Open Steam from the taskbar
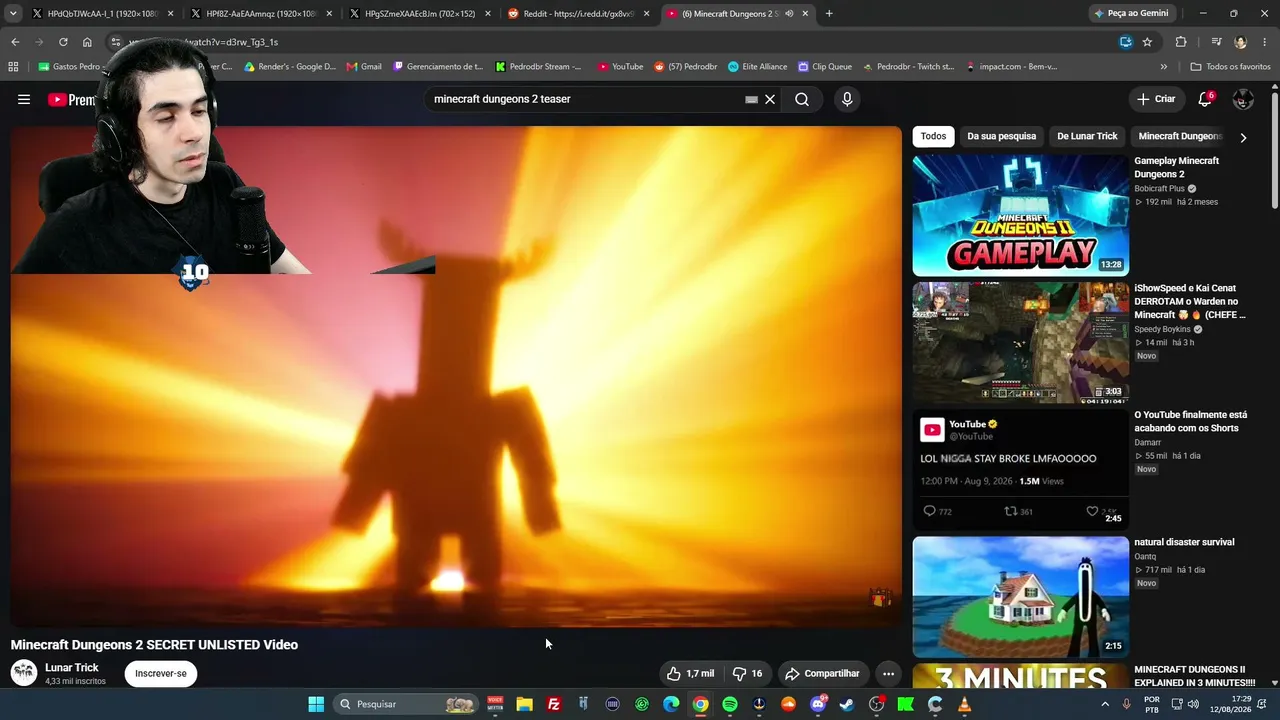This screenshot has height=720, width=1280. [847, 704]
